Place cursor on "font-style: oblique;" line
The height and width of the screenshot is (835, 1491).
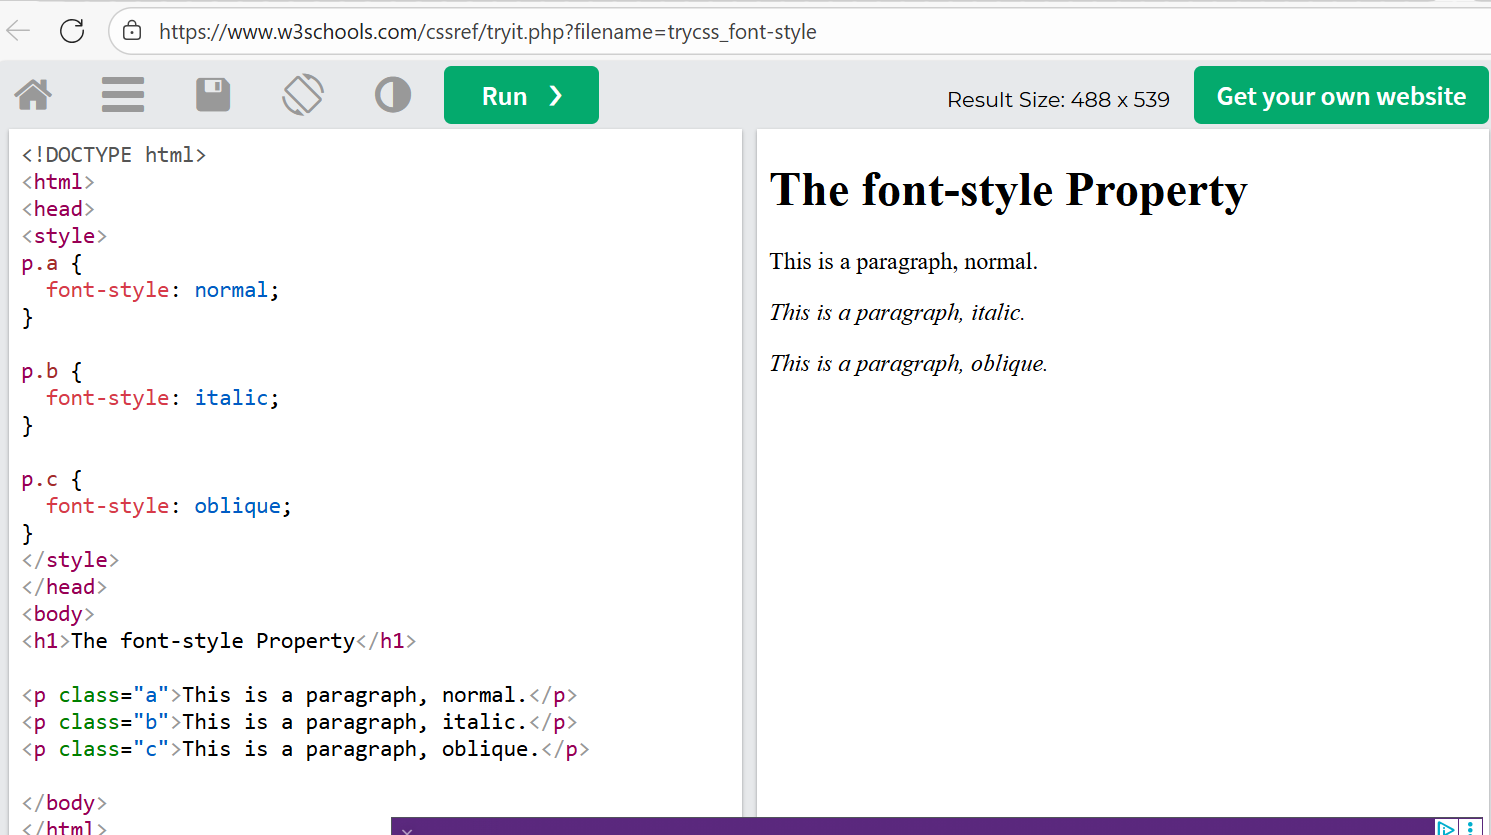coord(168,506)
